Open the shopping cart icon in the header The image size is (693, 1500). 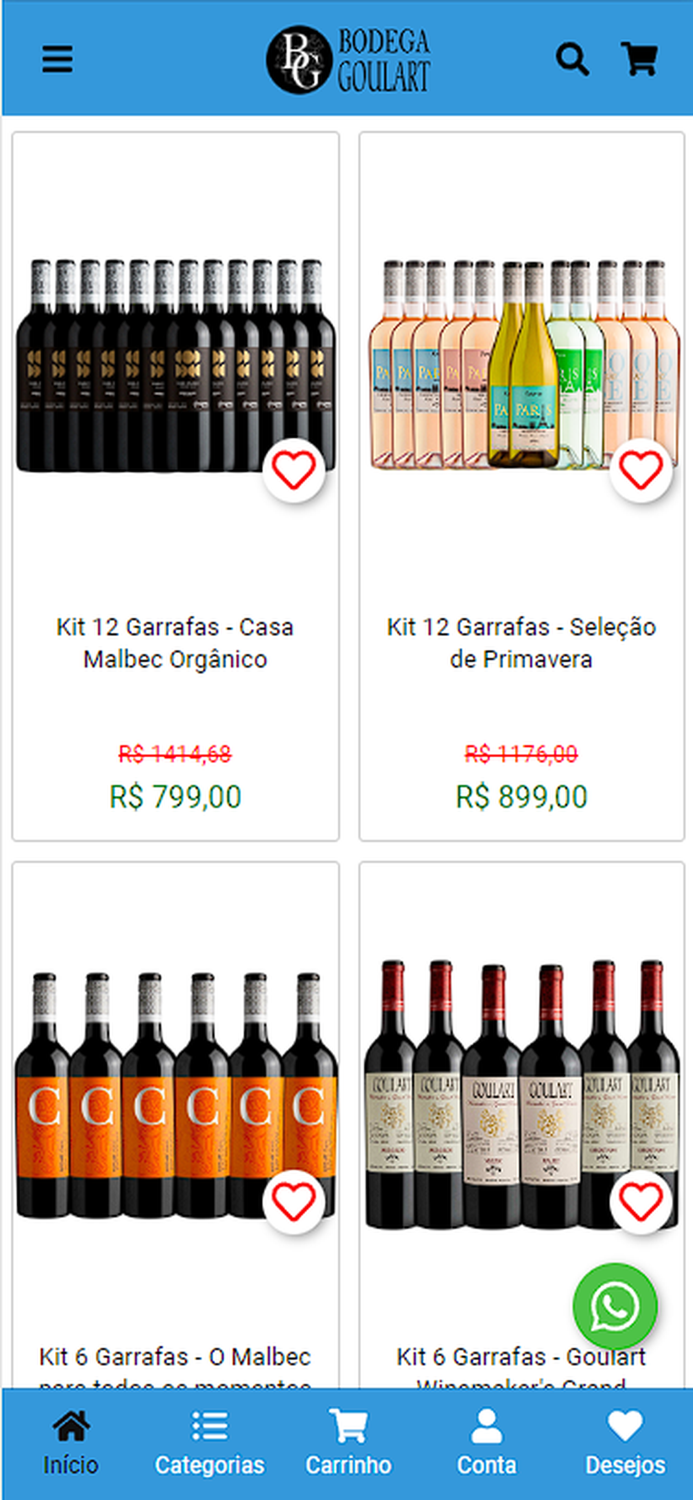639,60
